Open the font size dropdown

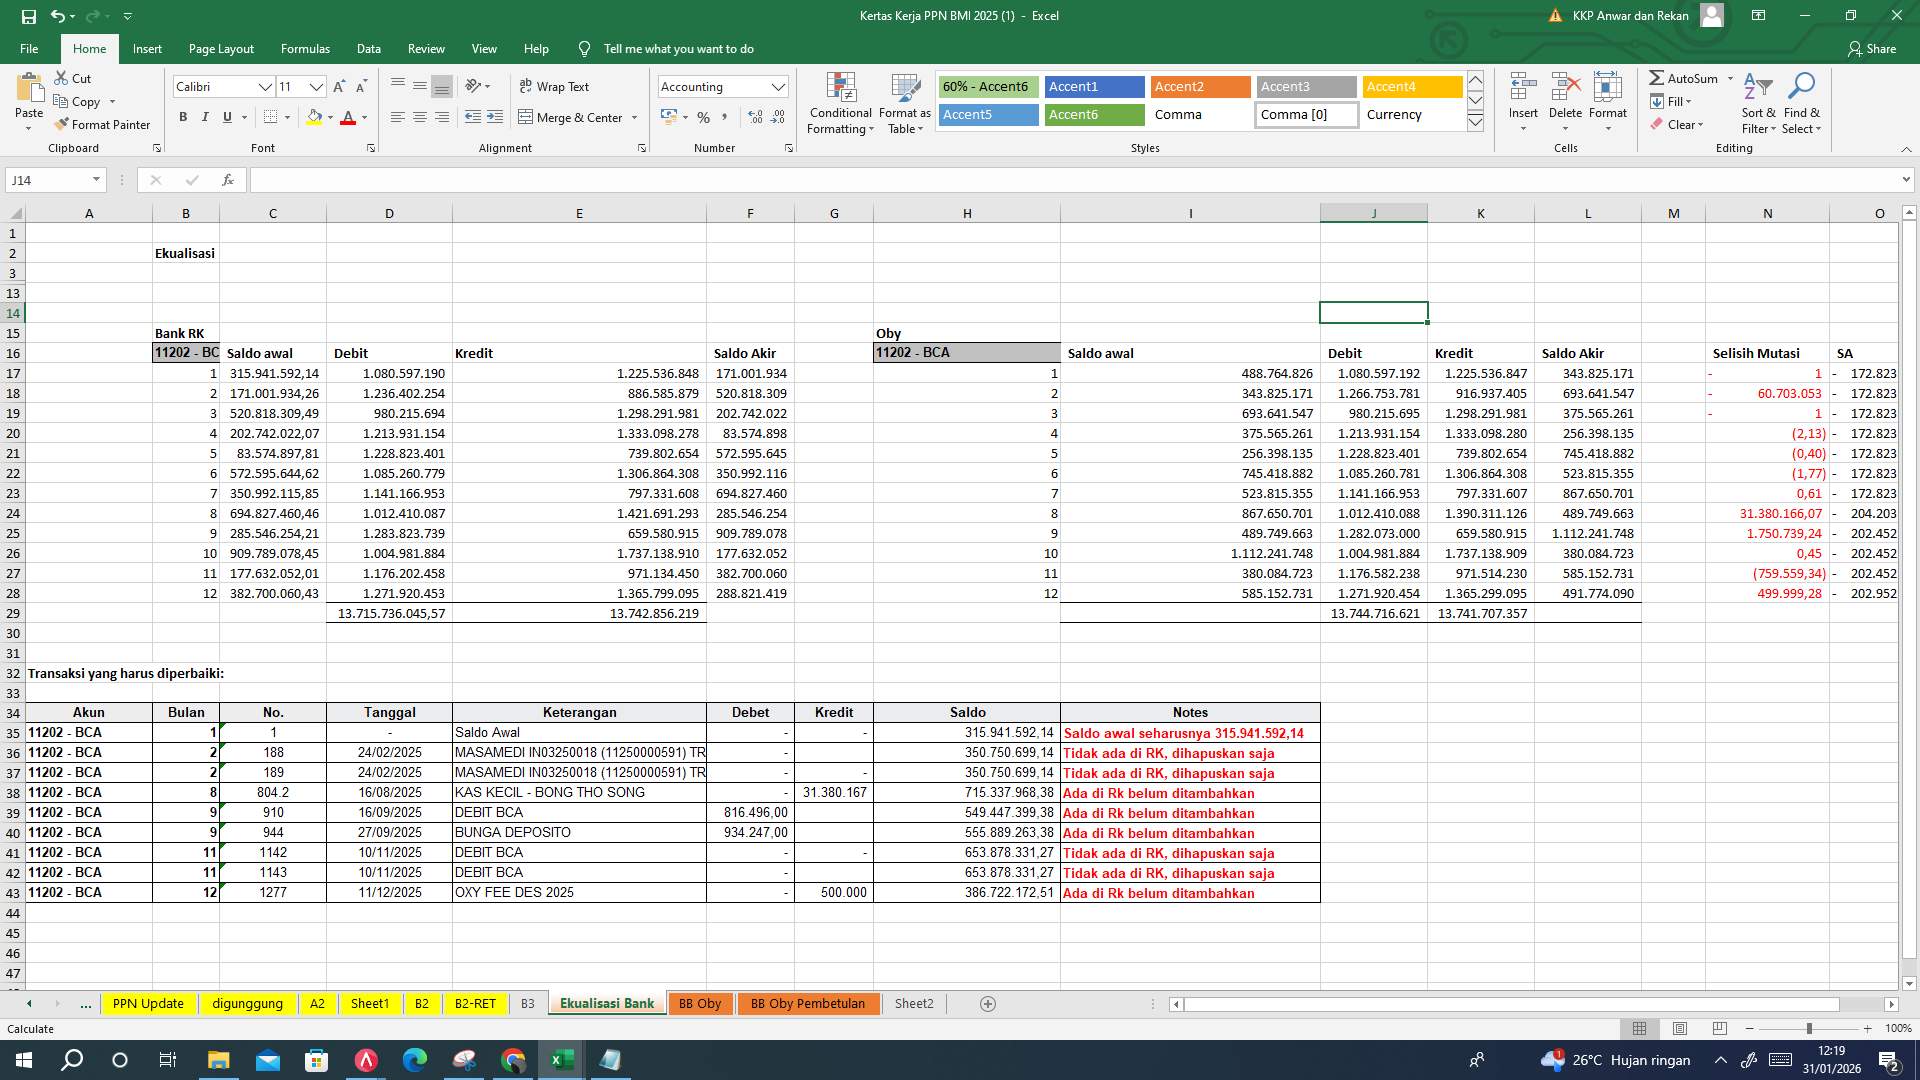coord(317,87)
